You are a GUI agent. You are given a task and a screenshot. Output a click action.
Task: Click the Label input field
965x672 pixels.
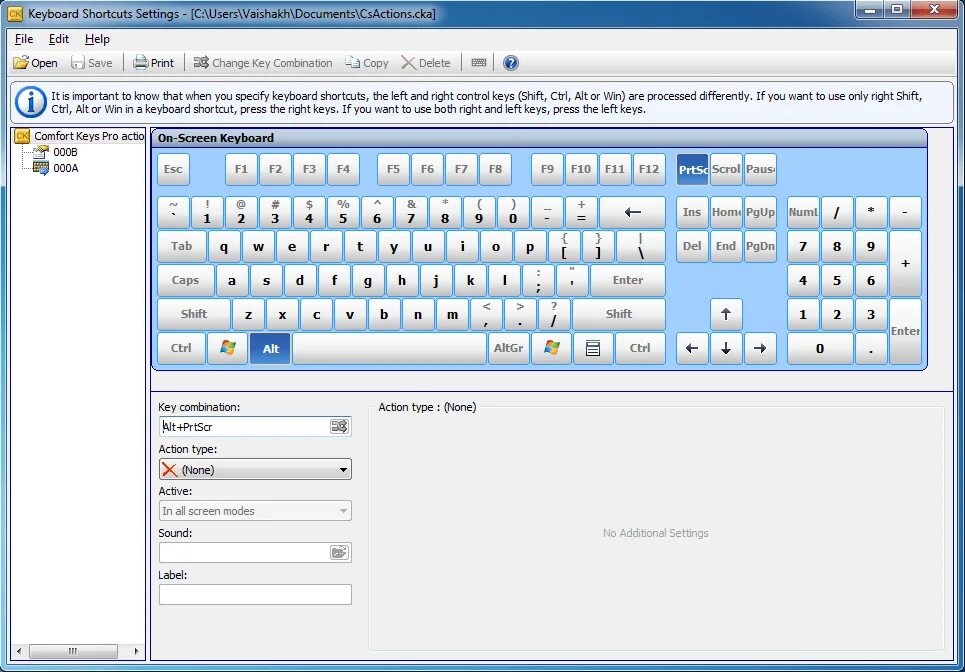tap(255, 594)
